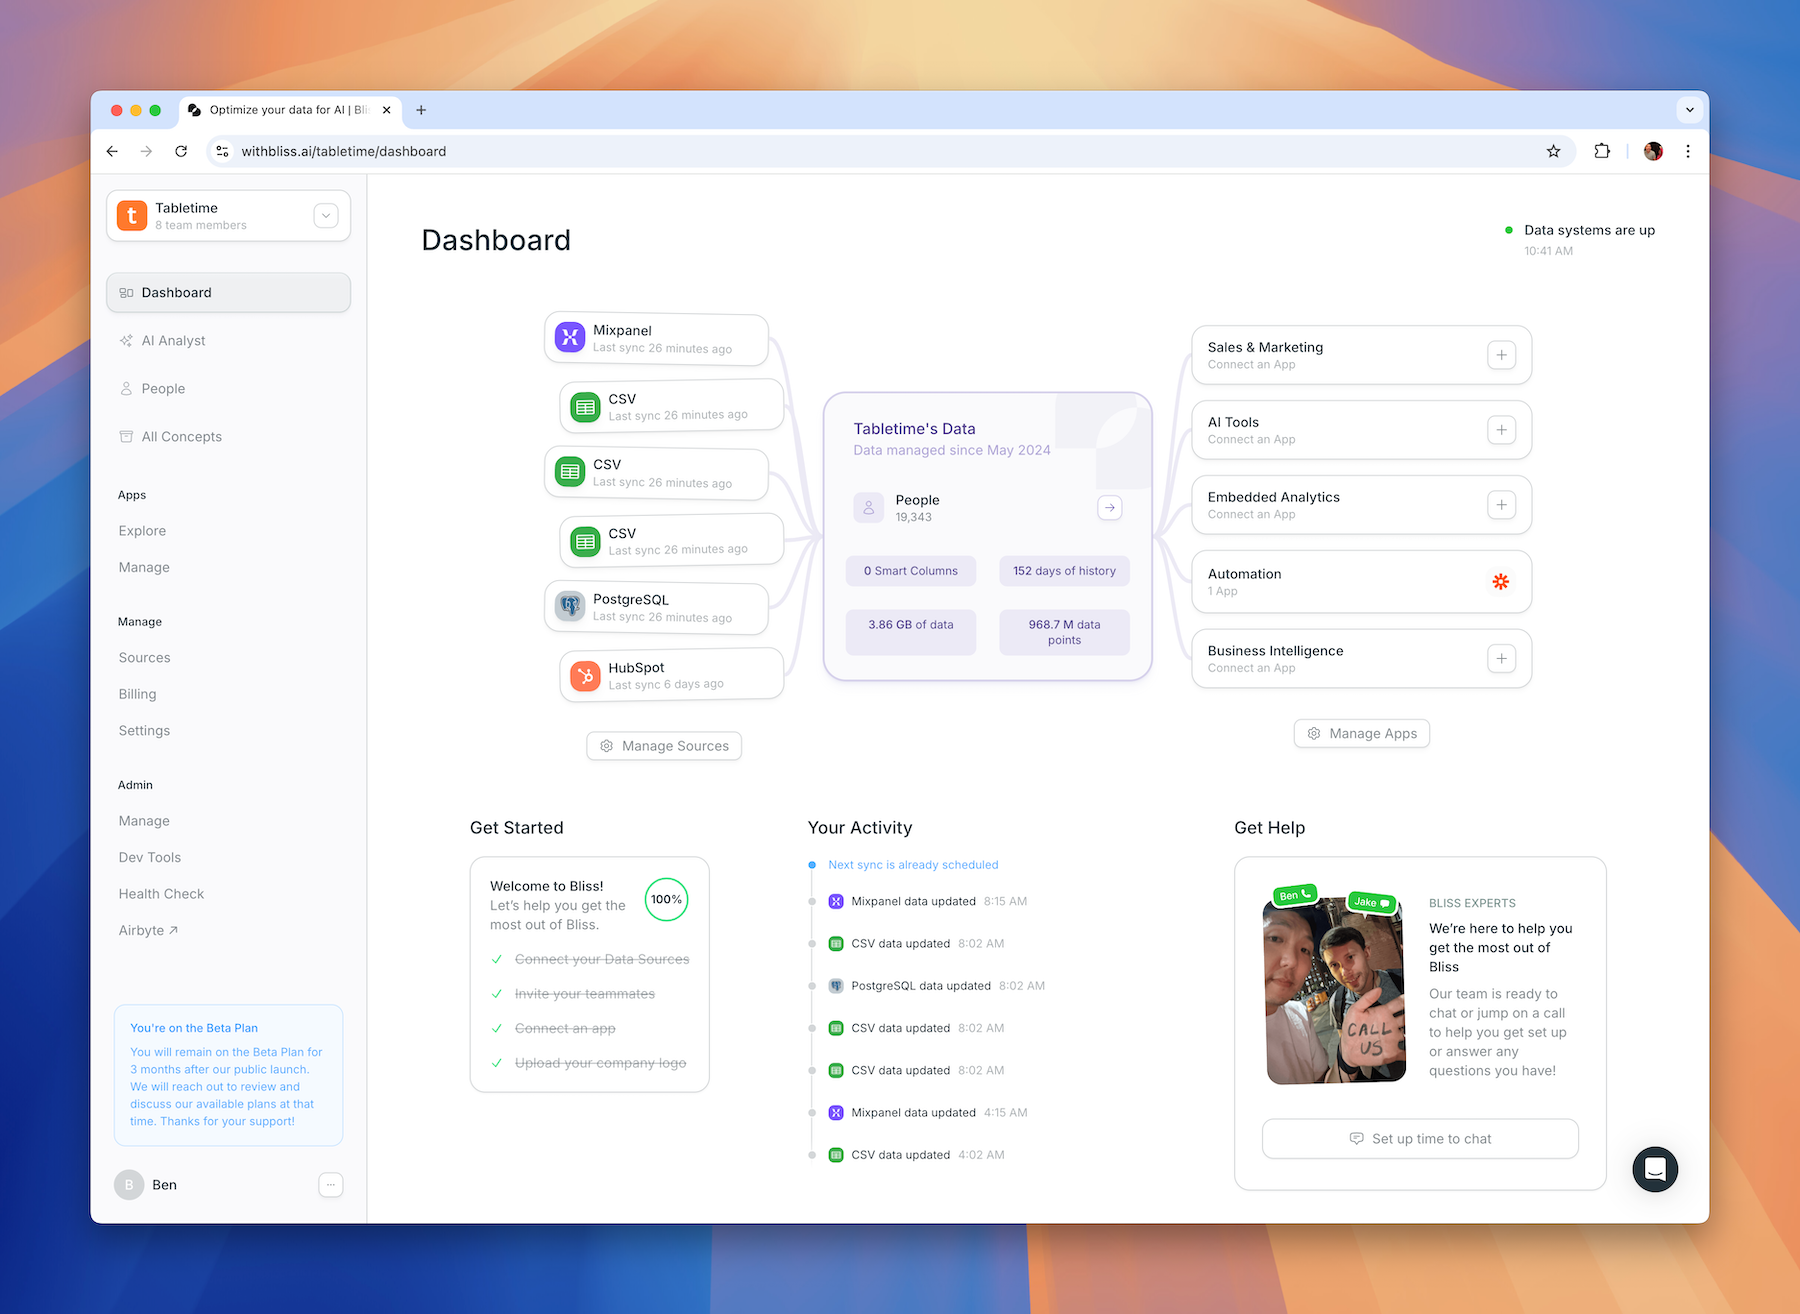Click the Manage Sources button
The image size is (1800, 1314).
click(x=664, y=746)
